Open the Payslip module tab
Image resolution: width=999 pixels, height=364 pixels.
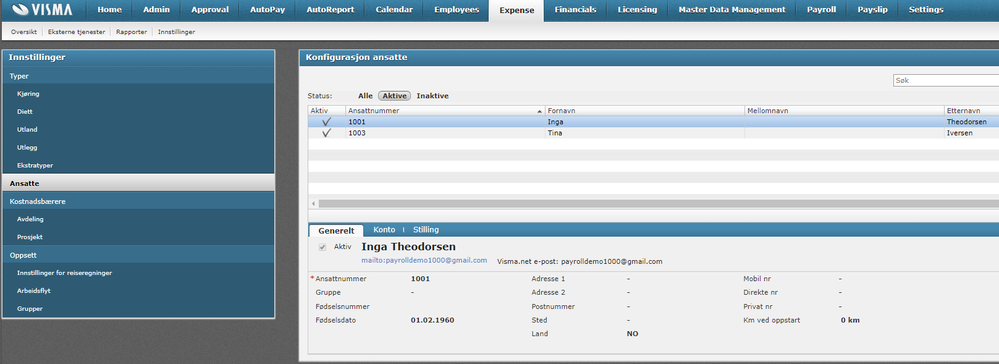pos(872,10)
